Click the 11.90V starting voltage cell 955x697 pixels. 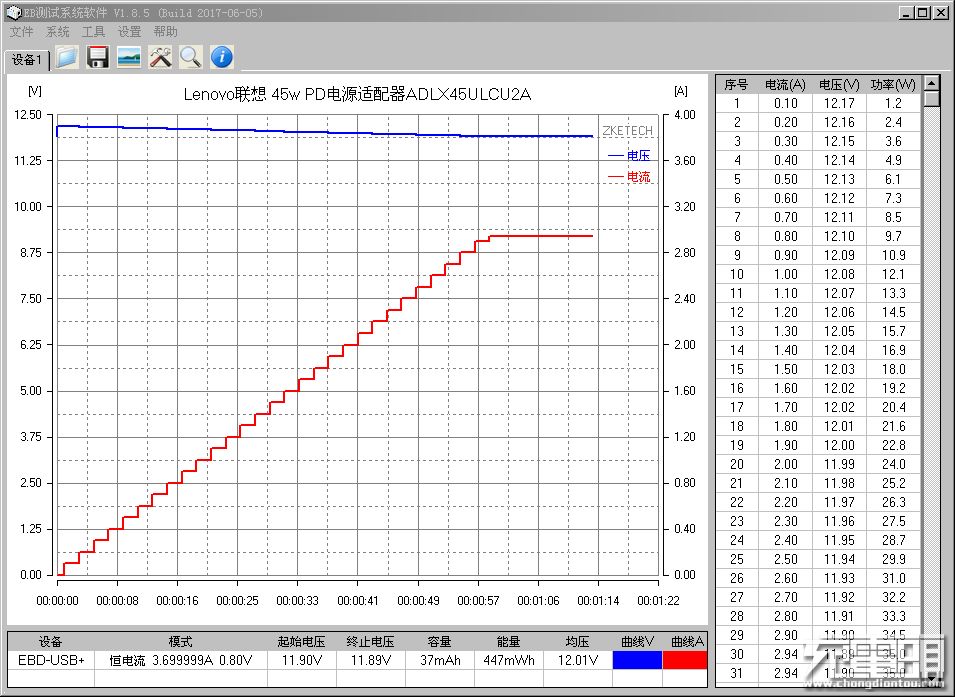[301, 660]
